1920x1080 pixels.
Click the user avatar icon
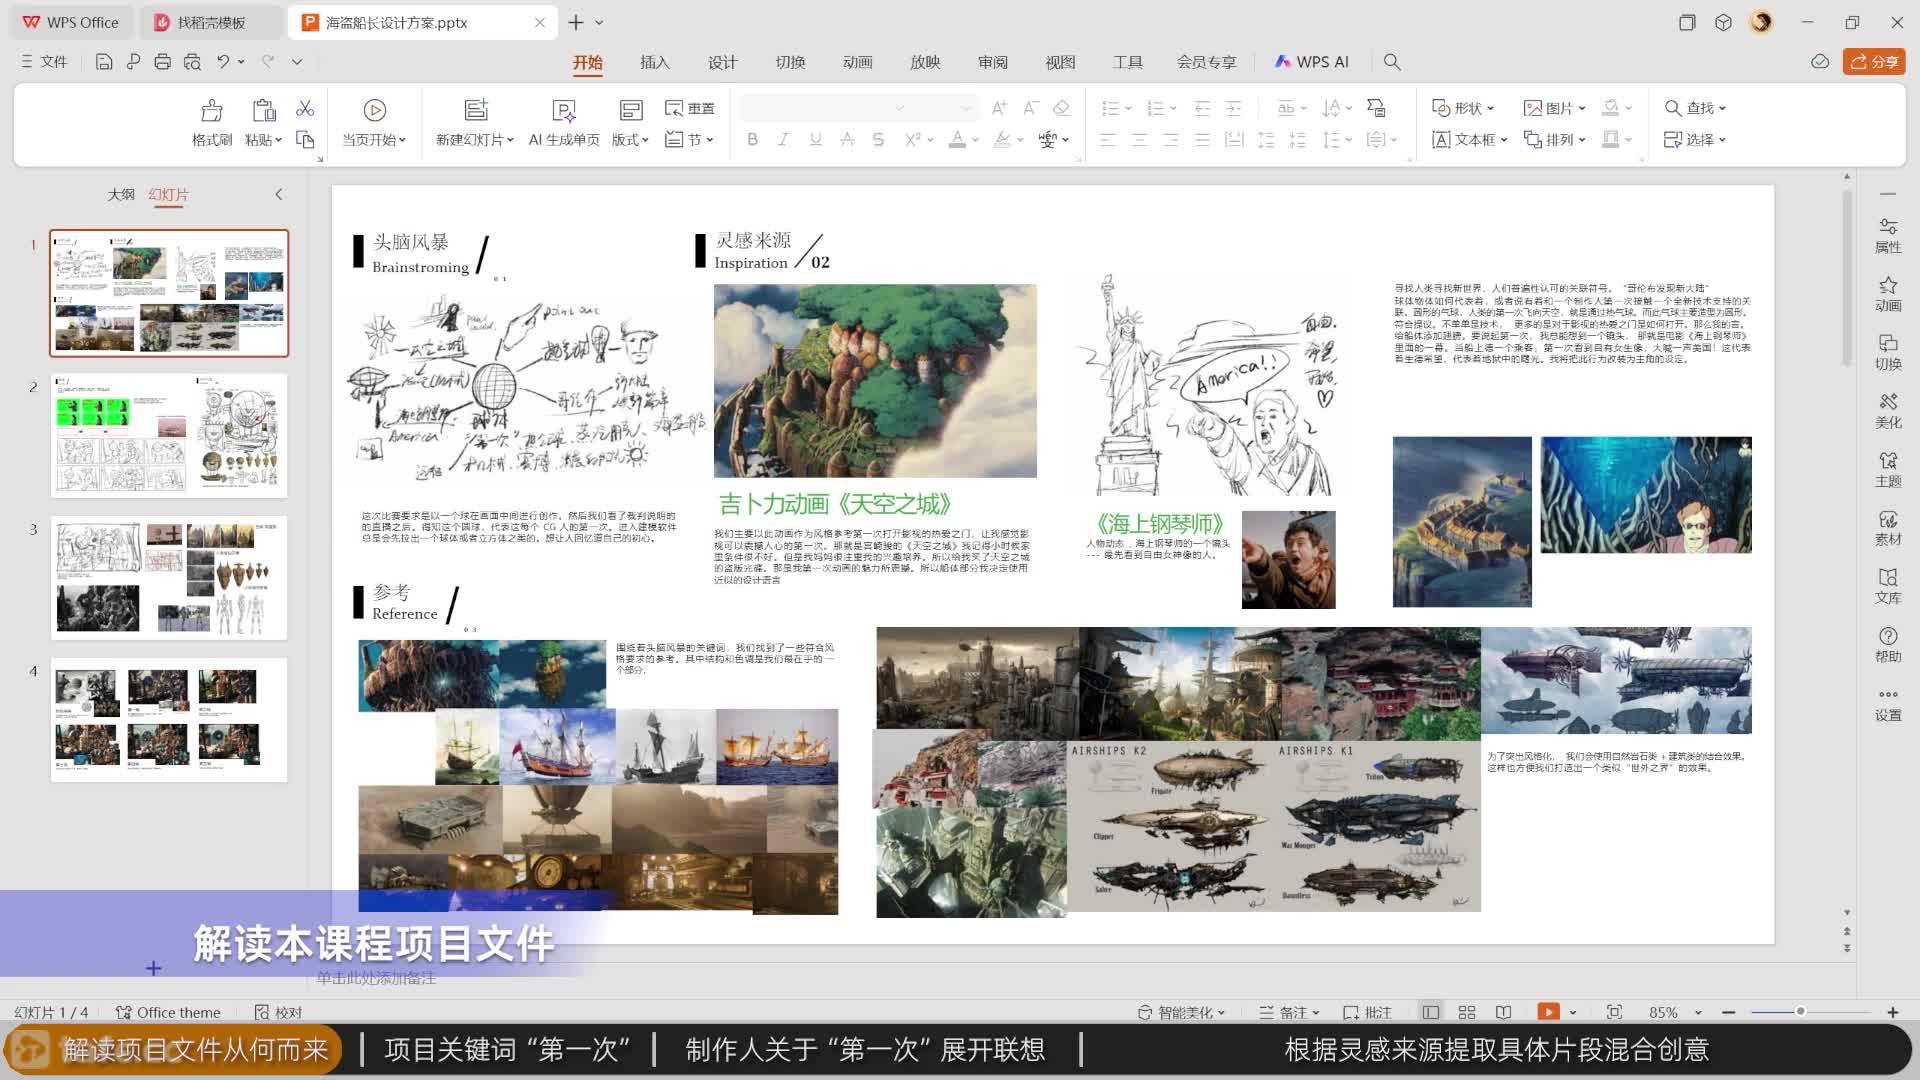pyautogui.click(x=1761, y=22)
